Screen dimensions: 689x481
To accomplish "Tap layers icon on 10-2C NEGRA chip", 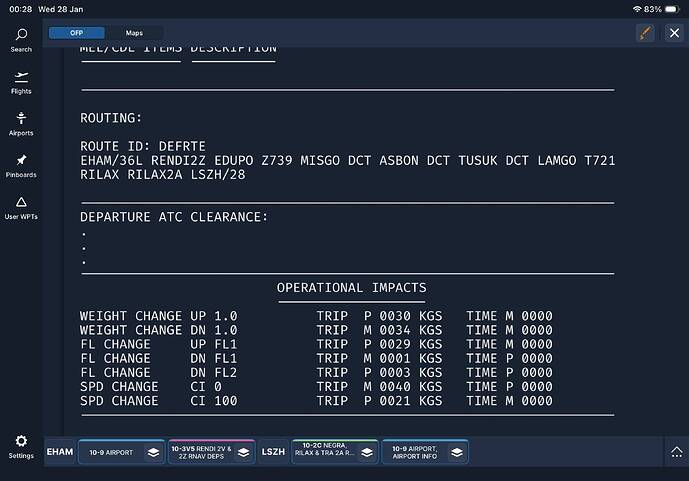I will pos(367,452).
